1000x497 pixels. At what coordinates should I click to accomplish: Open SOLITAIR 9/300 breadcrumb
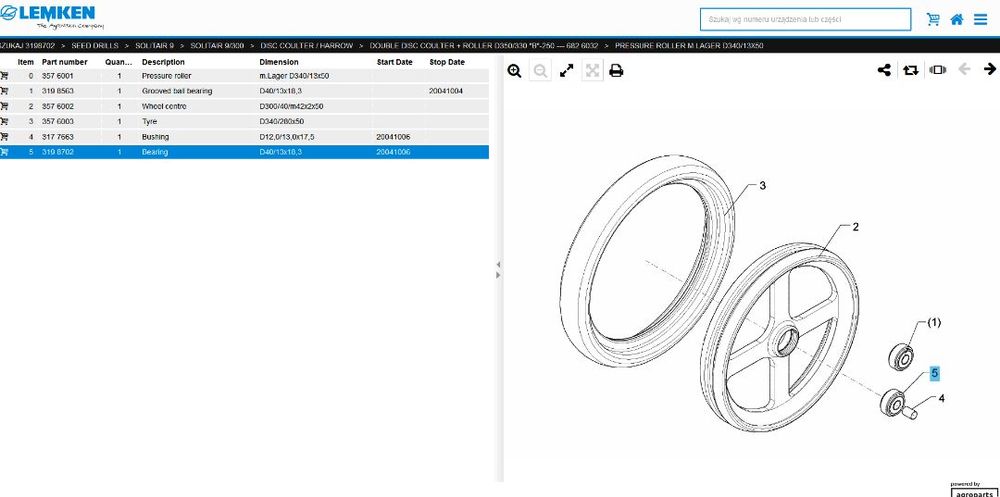point(217,46)
